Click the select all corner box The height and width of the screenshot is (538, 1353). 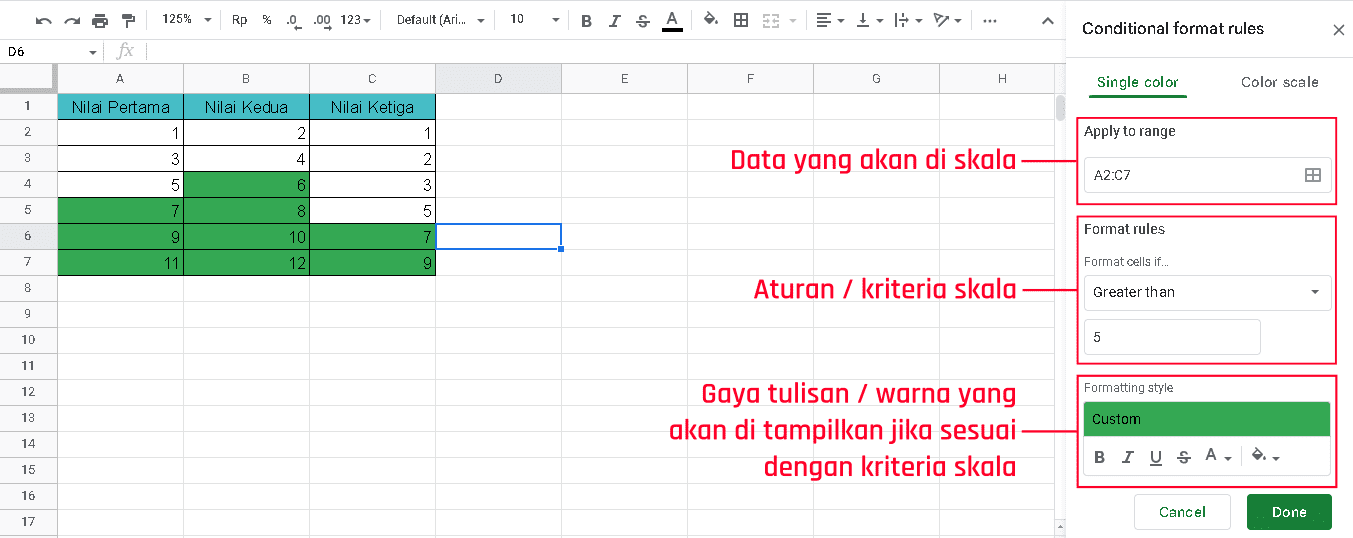tap(28, 79)
